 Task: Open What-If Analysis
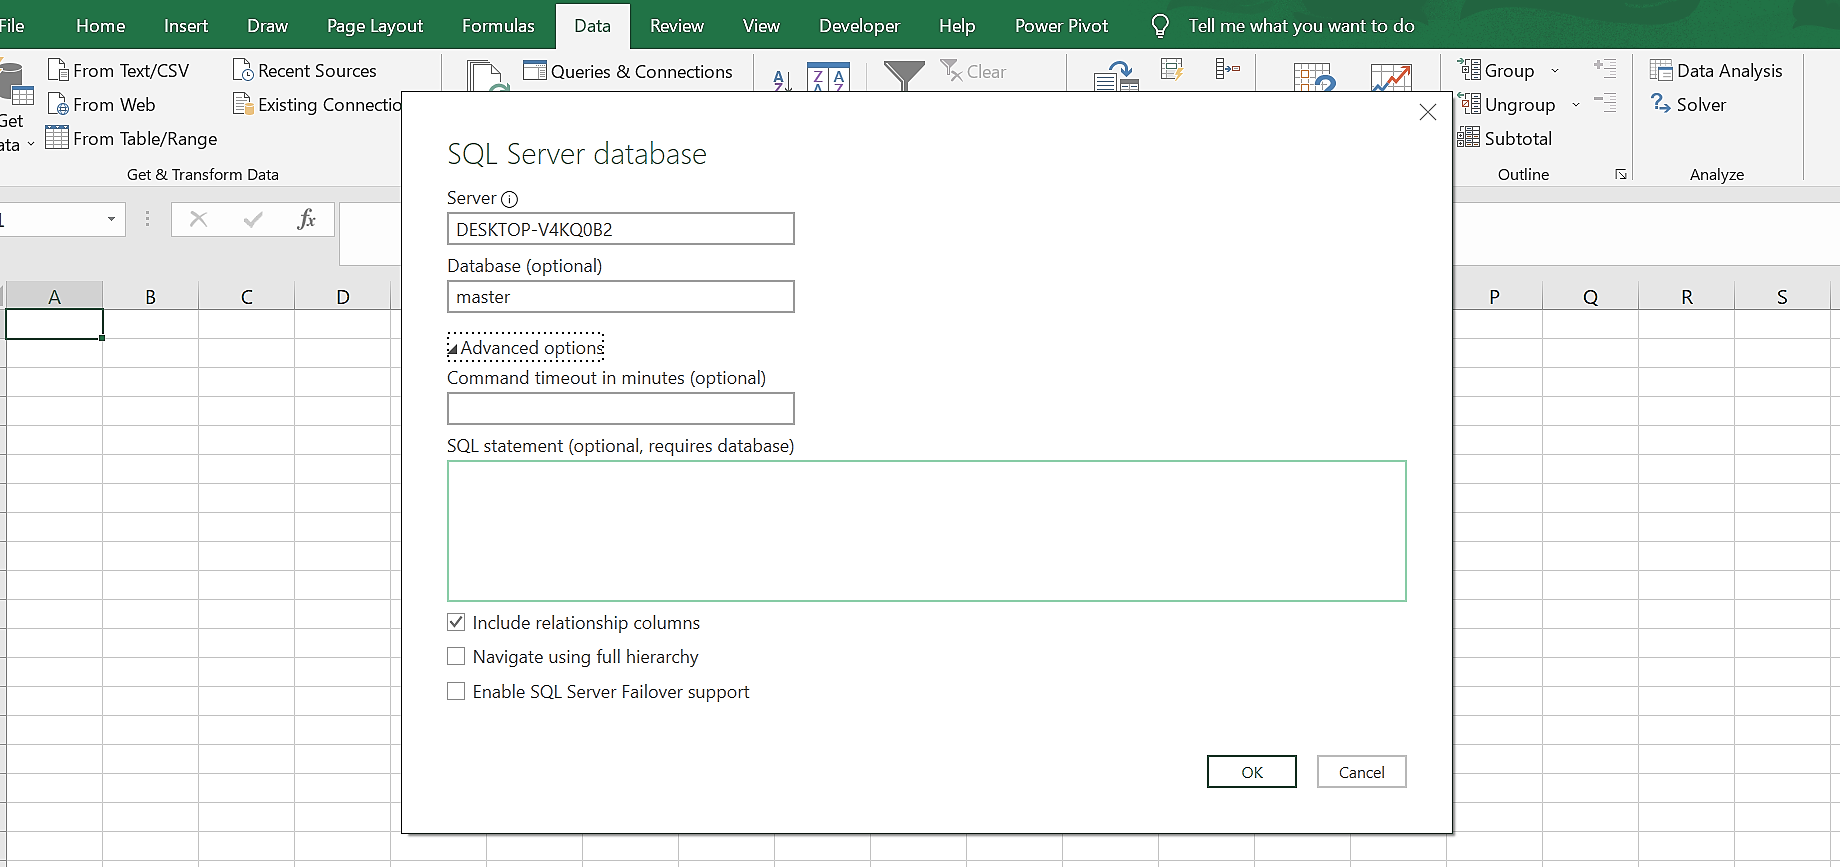coord(1314,77)
